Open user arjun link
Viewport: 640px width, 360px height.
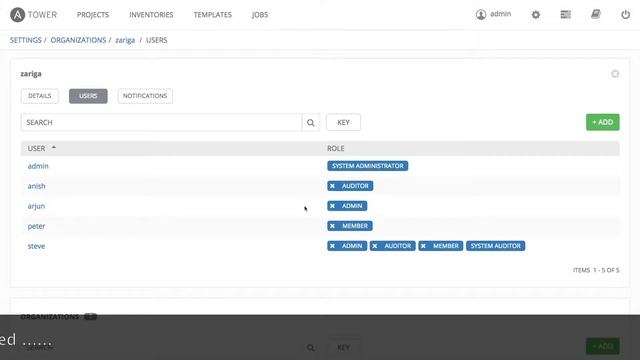click(36, 206)
